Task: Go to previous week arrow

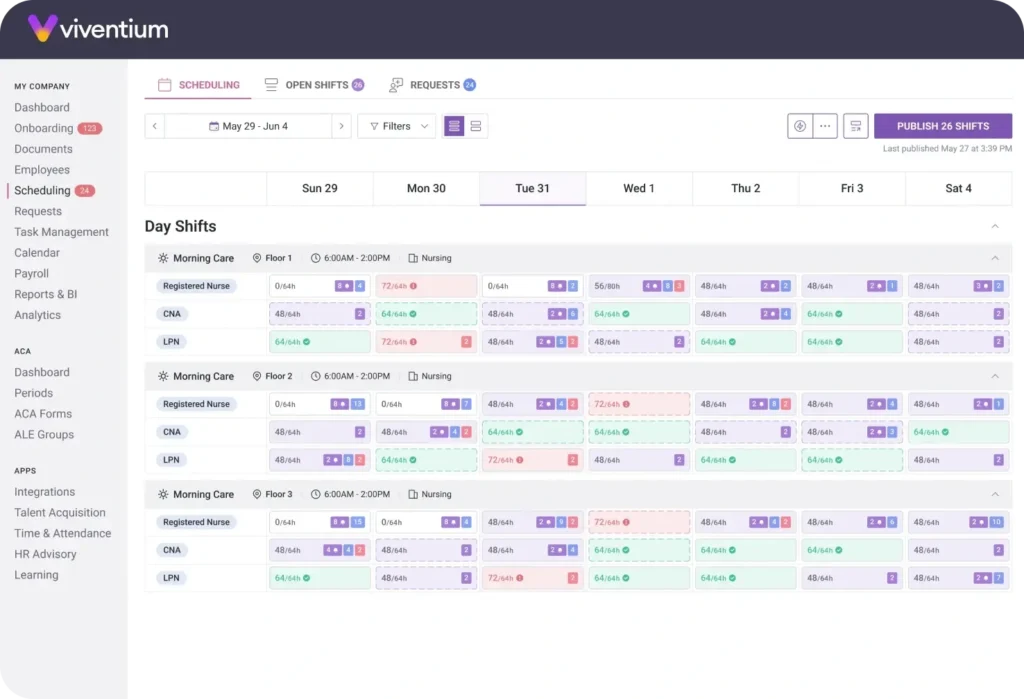Action: [155, 126]
